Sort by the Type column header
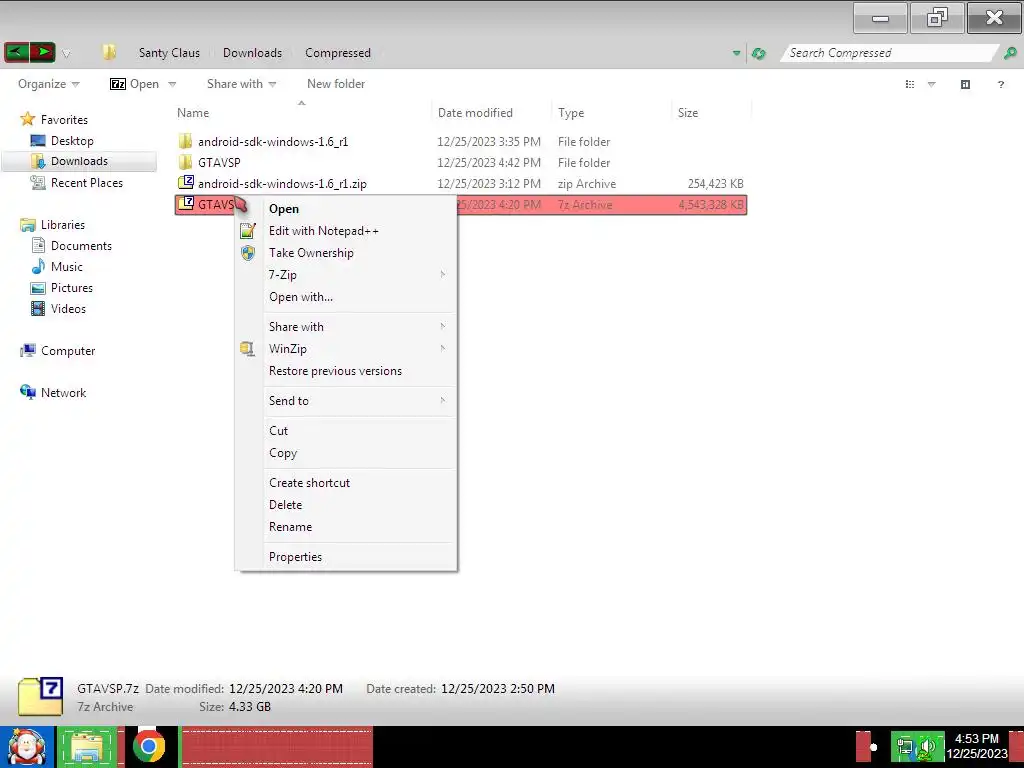Screen dimensions: 1024x768 (x=571, y=112)
